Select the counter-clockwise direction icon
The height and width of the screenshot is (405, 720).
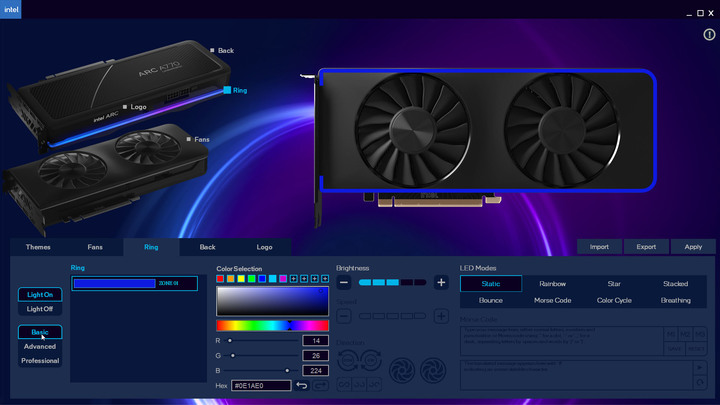(x=348, y=360)
